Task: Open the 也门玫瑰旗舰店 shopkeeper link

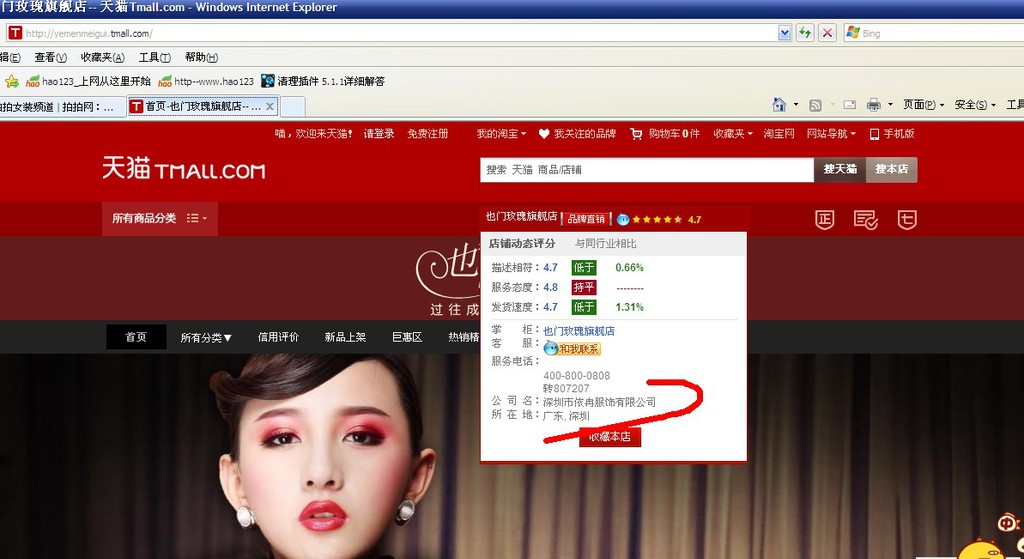Action: click(x=578, y=331)
